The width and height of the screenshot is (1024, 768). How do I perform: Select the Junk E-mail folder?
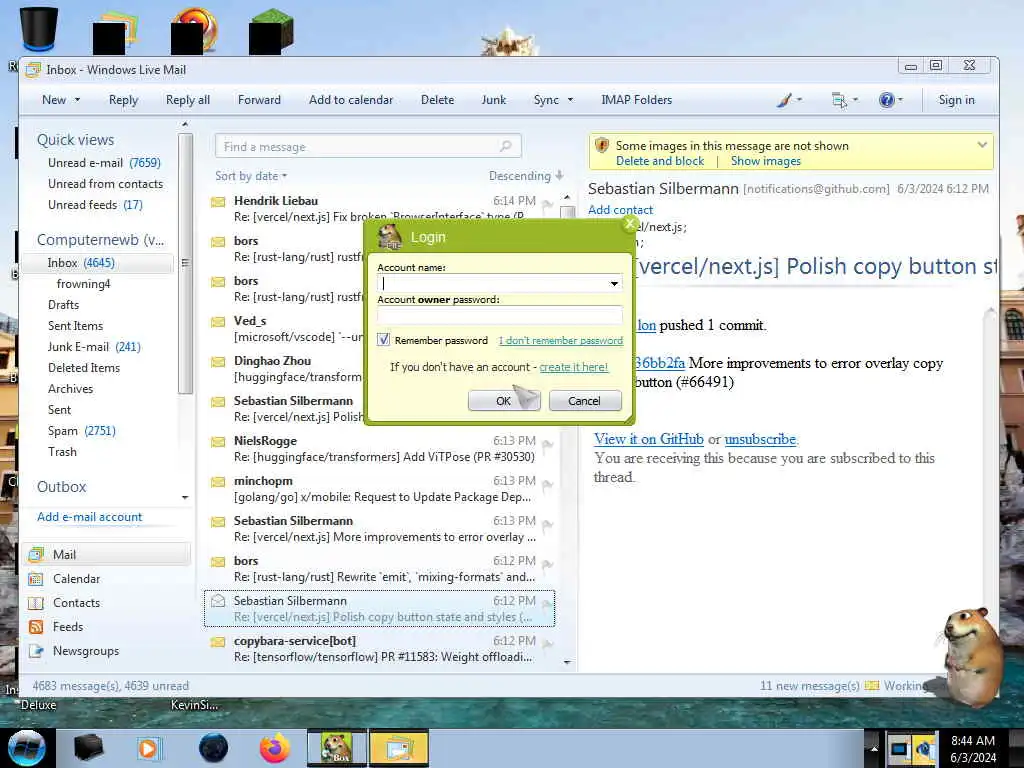click(93, 347)
